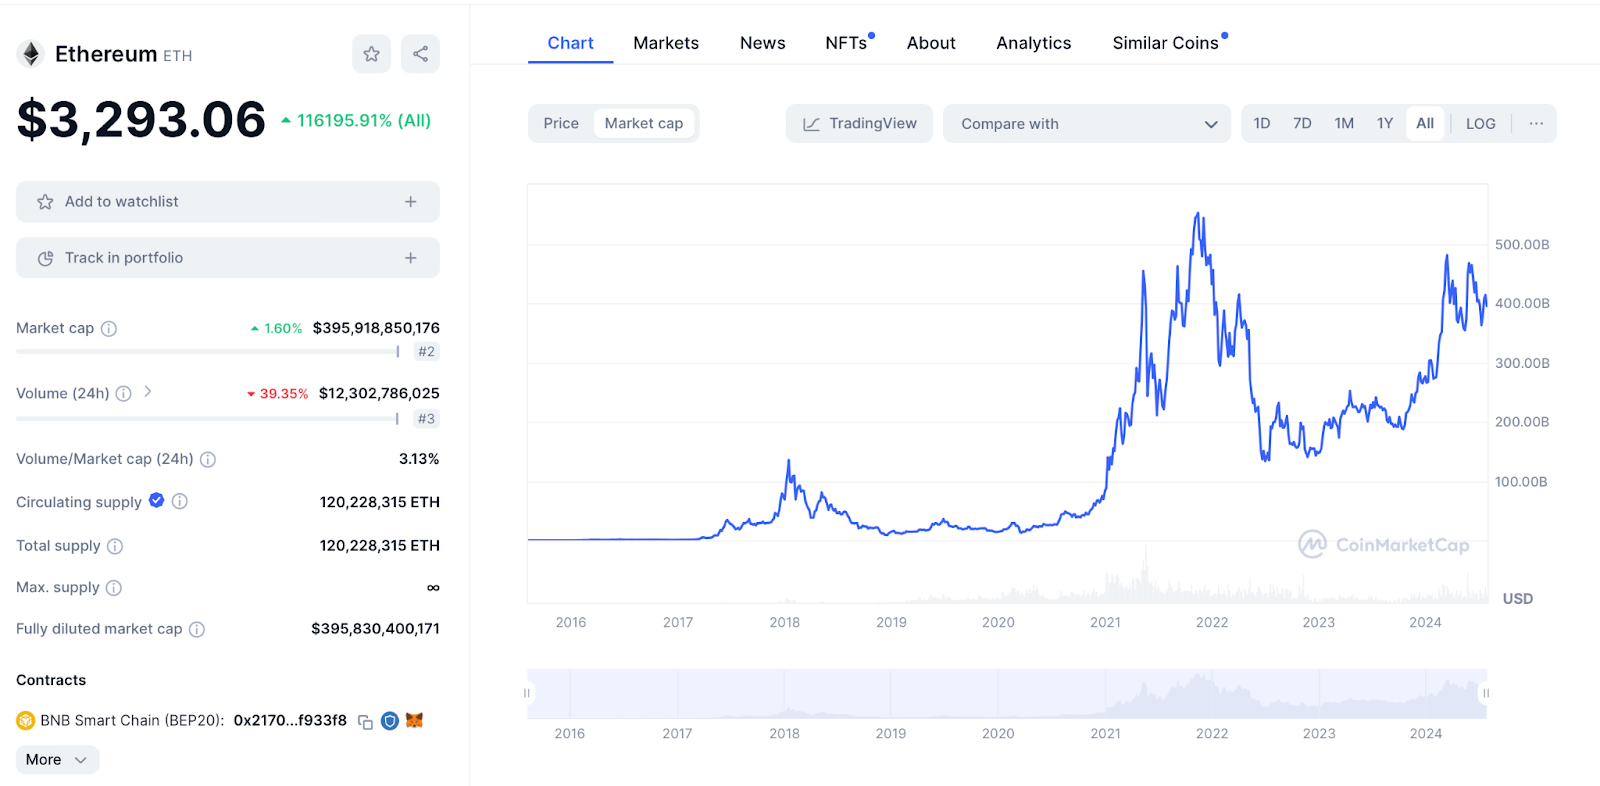Screen dimensions: 1600x786
Task: Open the Similar Coins tab
Action: (x=1166, y=43)
